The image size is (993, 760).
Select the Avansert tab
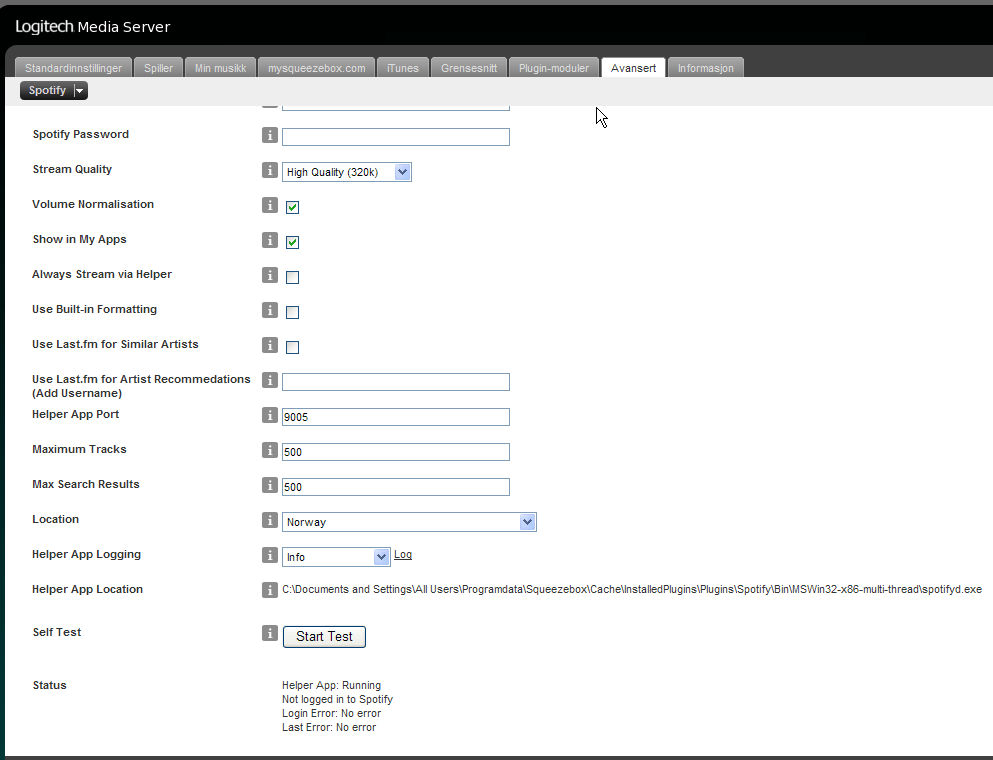point(633,68)
